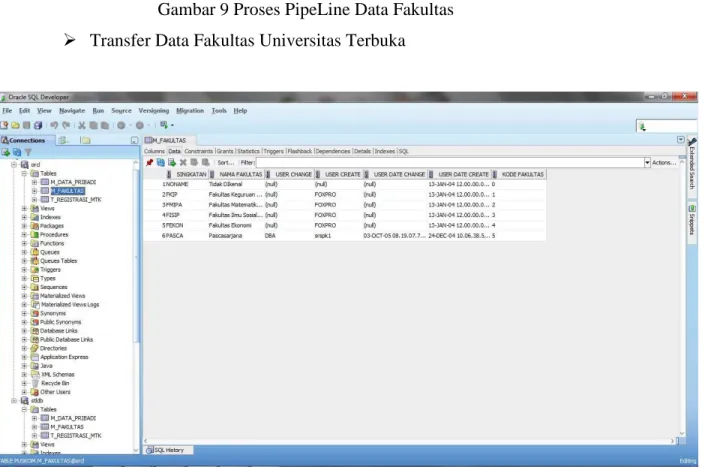
Task: Click the Rollback Changes icon
Action: point(205,163)
